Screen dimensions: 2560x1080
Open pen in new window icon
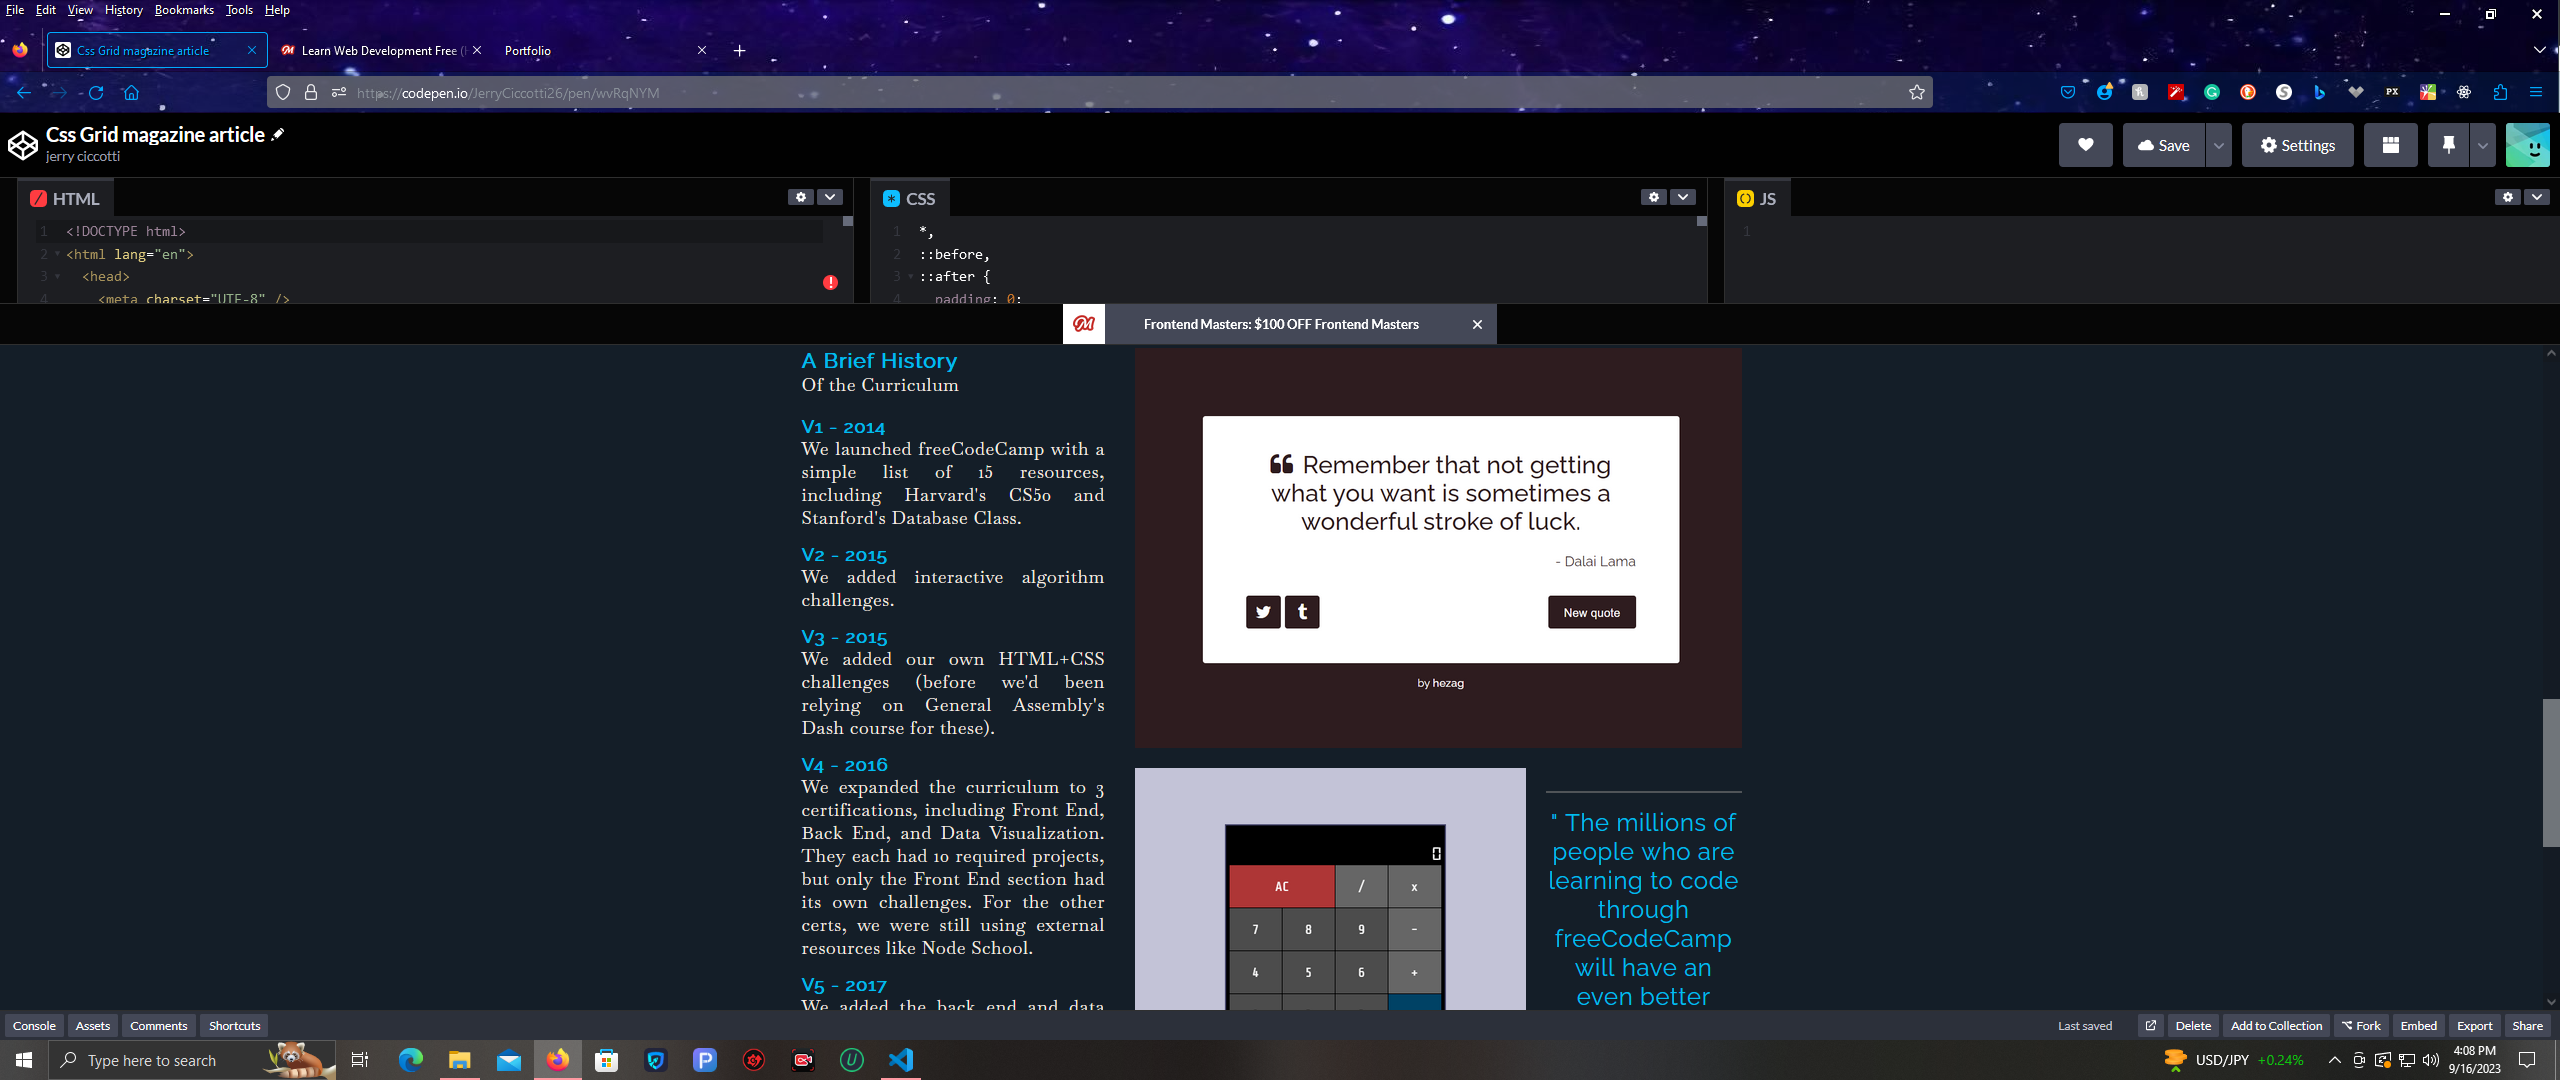(x=2150, y=1025)
